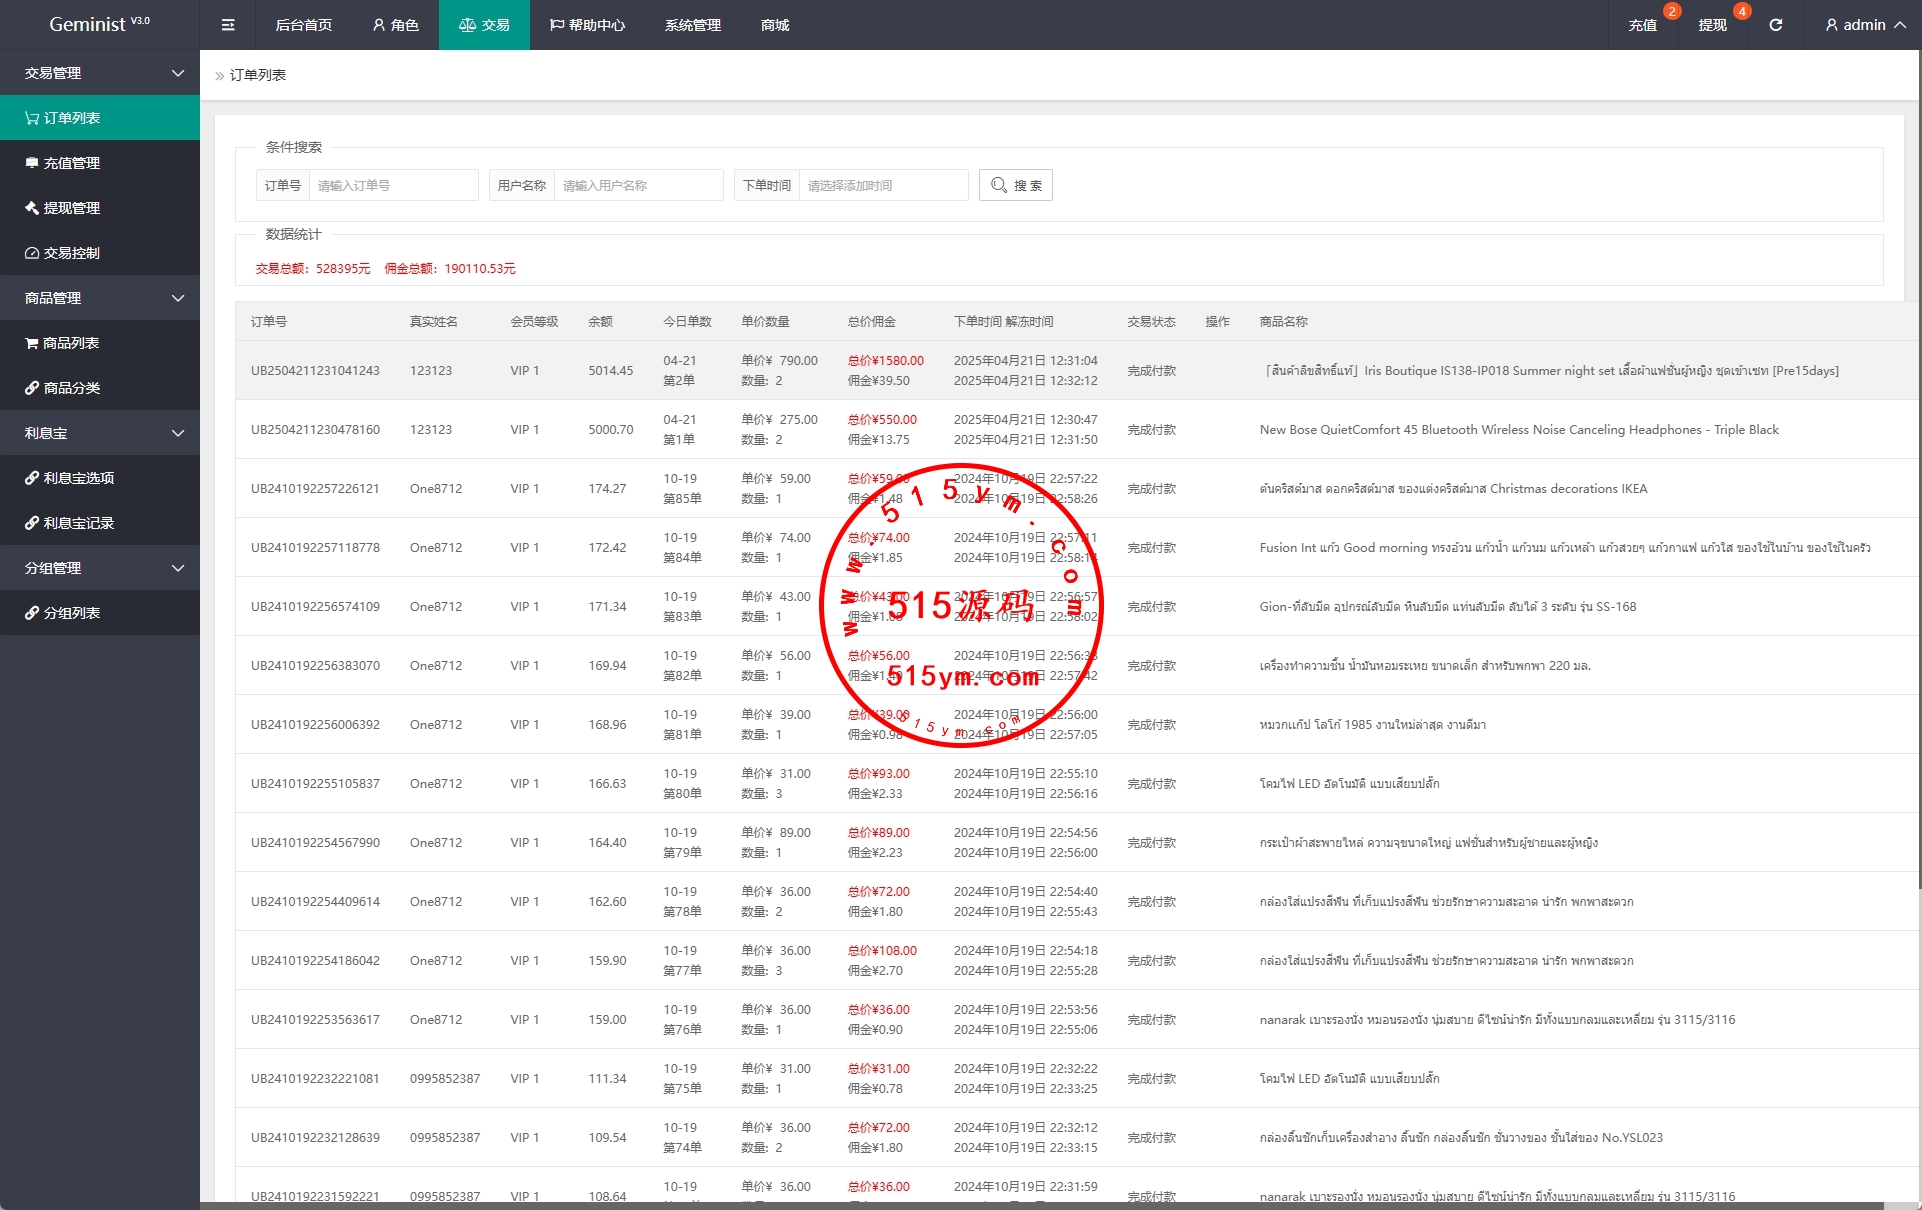Click the 搜索 search button

(1016, 185)
